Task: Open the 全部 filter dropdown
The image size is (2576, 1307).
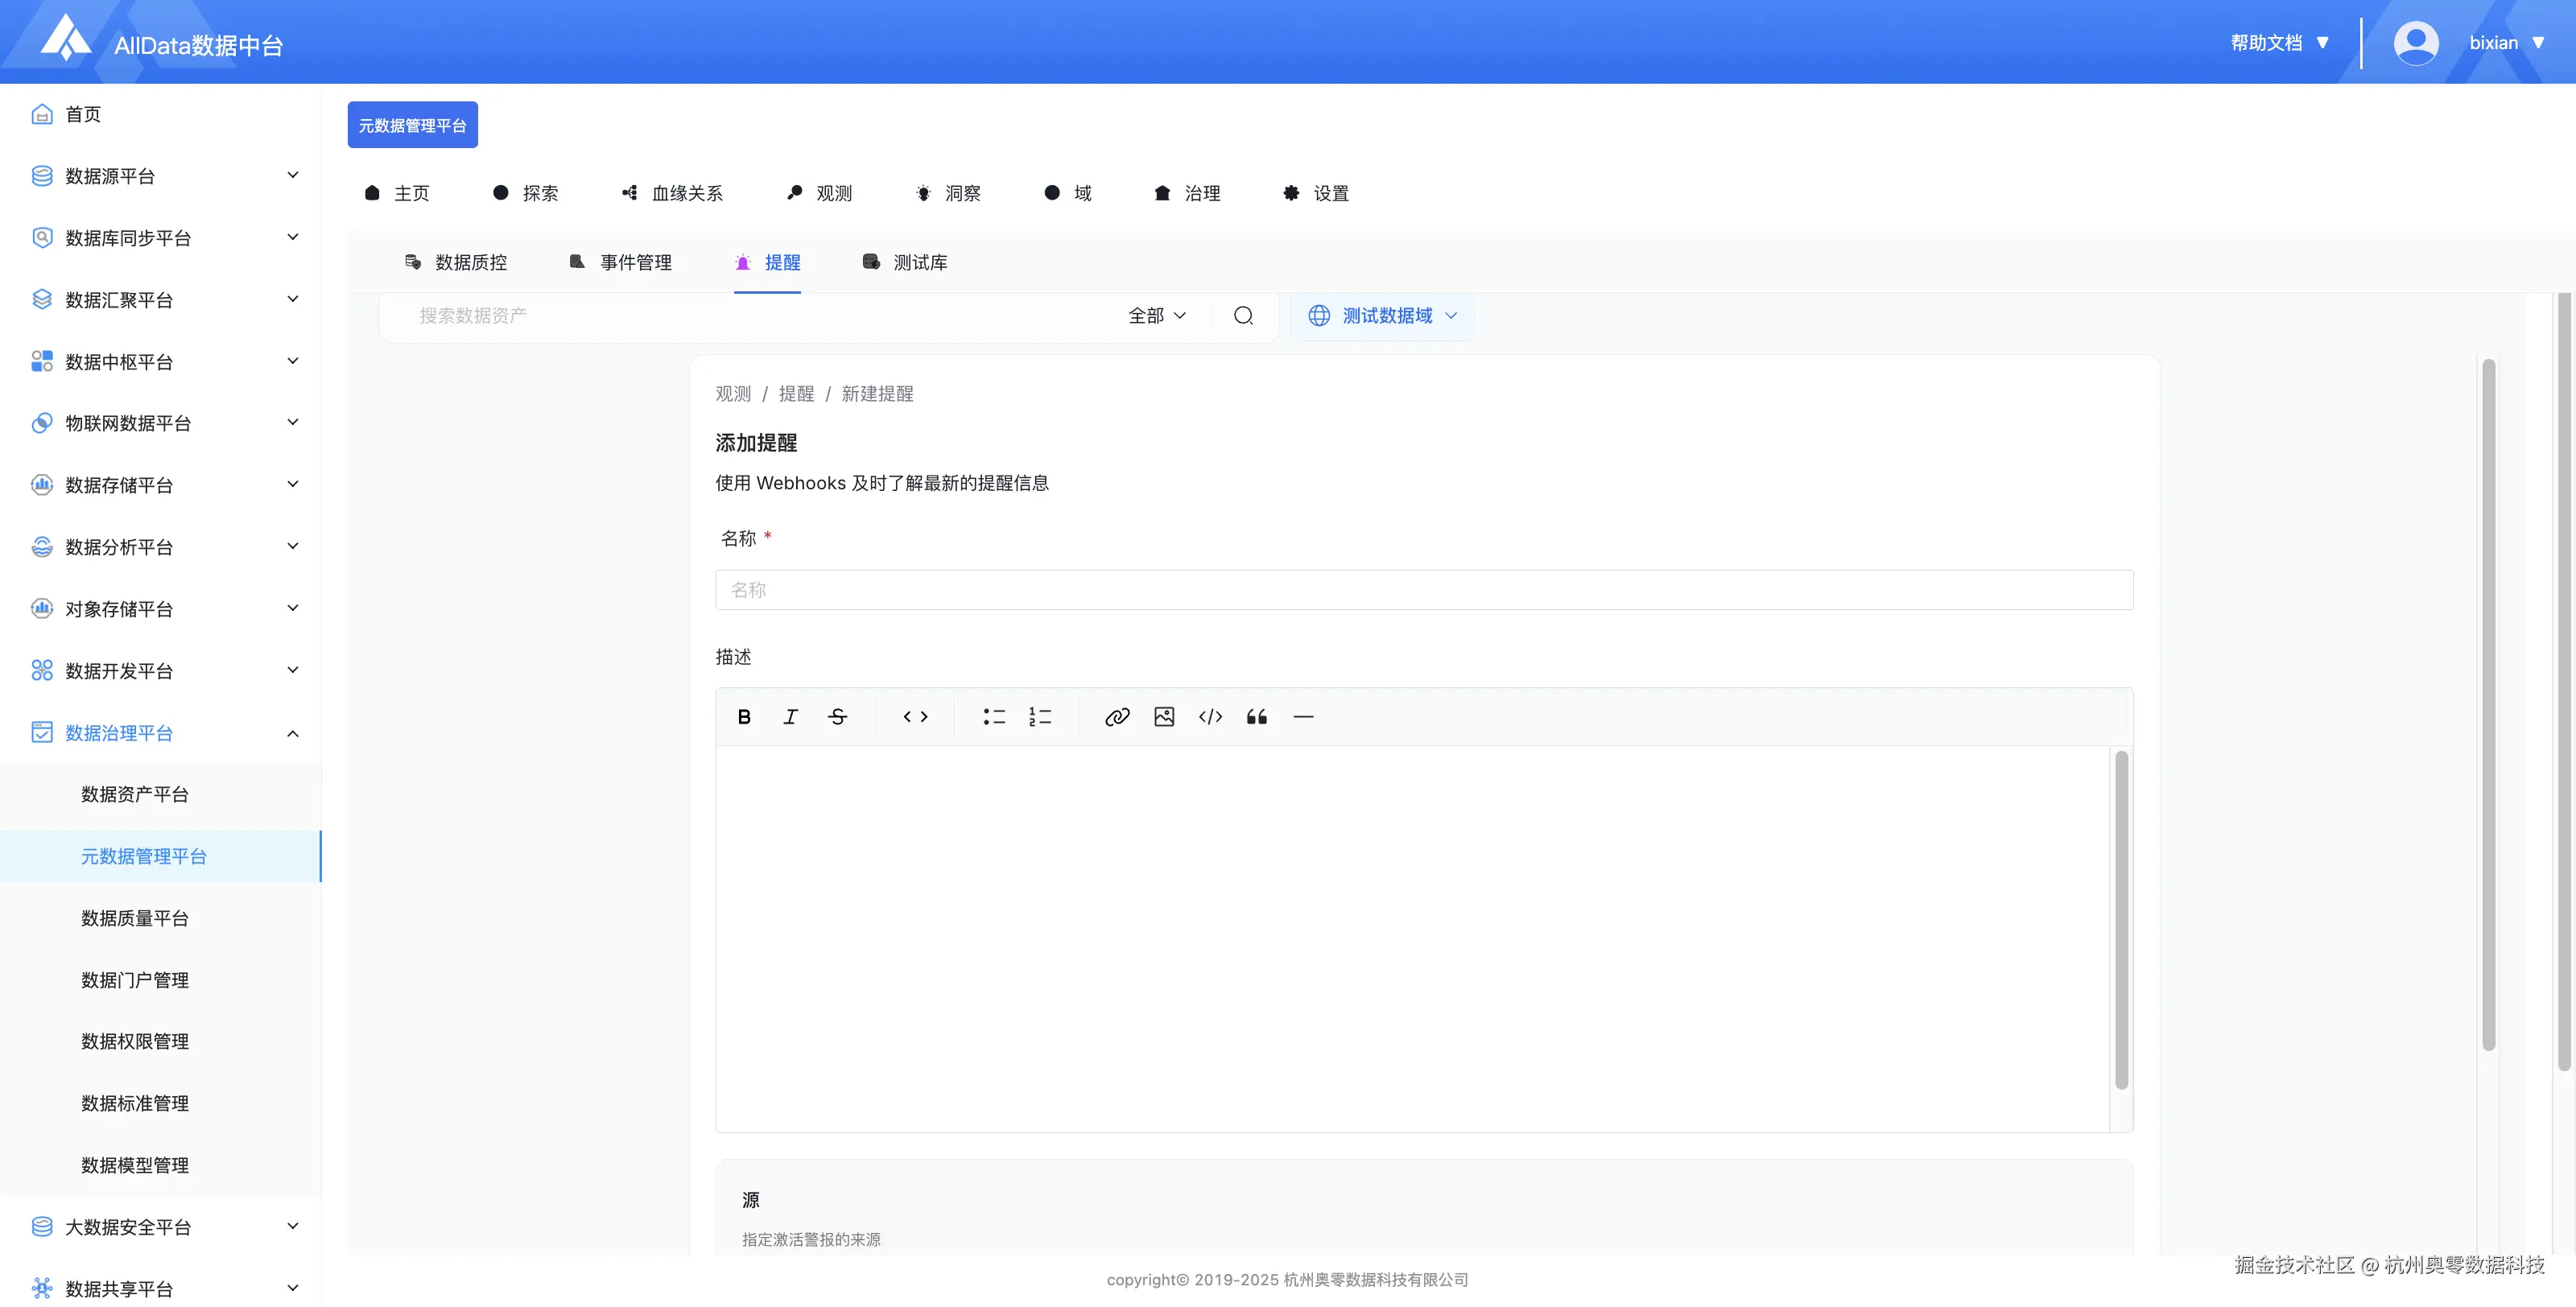Action: click(1156, 315)
